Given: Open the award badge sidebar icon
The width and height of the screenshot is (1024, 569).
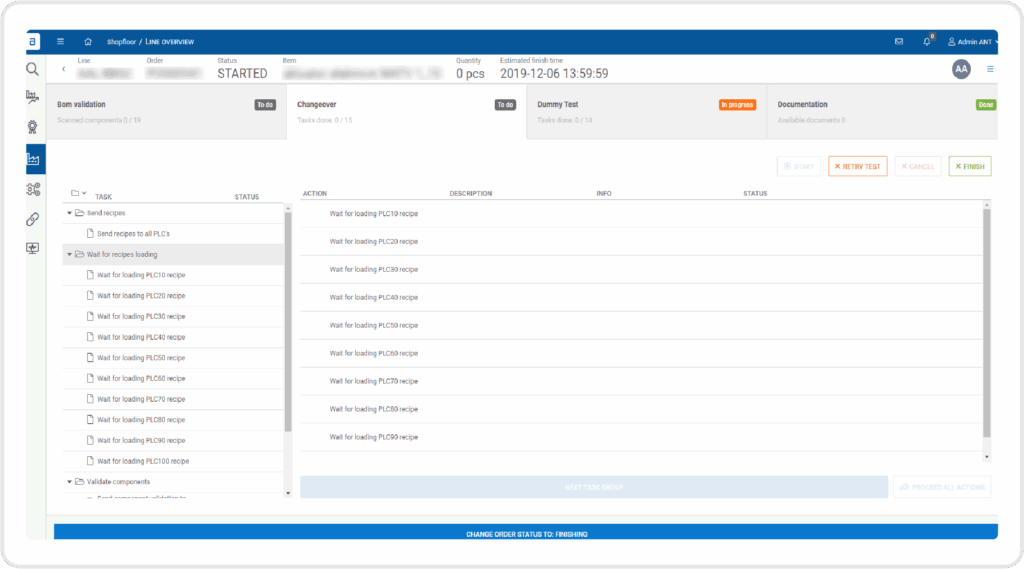Looking at the screenshot, I should click(x=33, y=127).
